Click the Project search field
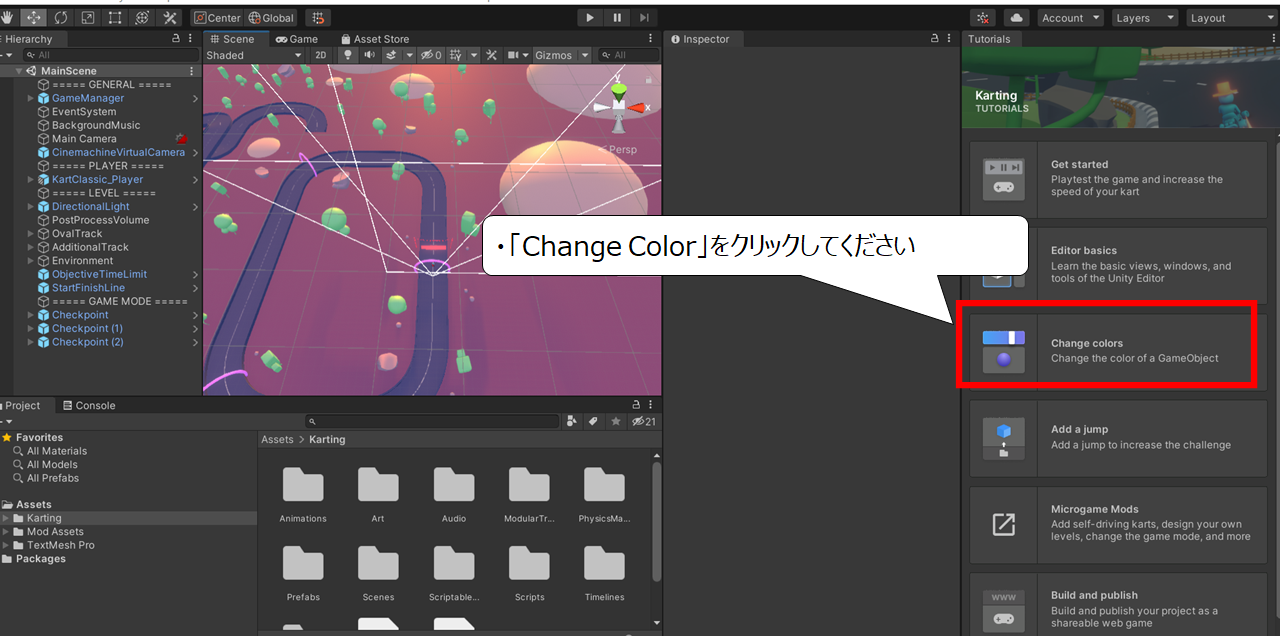1280x636 pixels. (432, 422)
